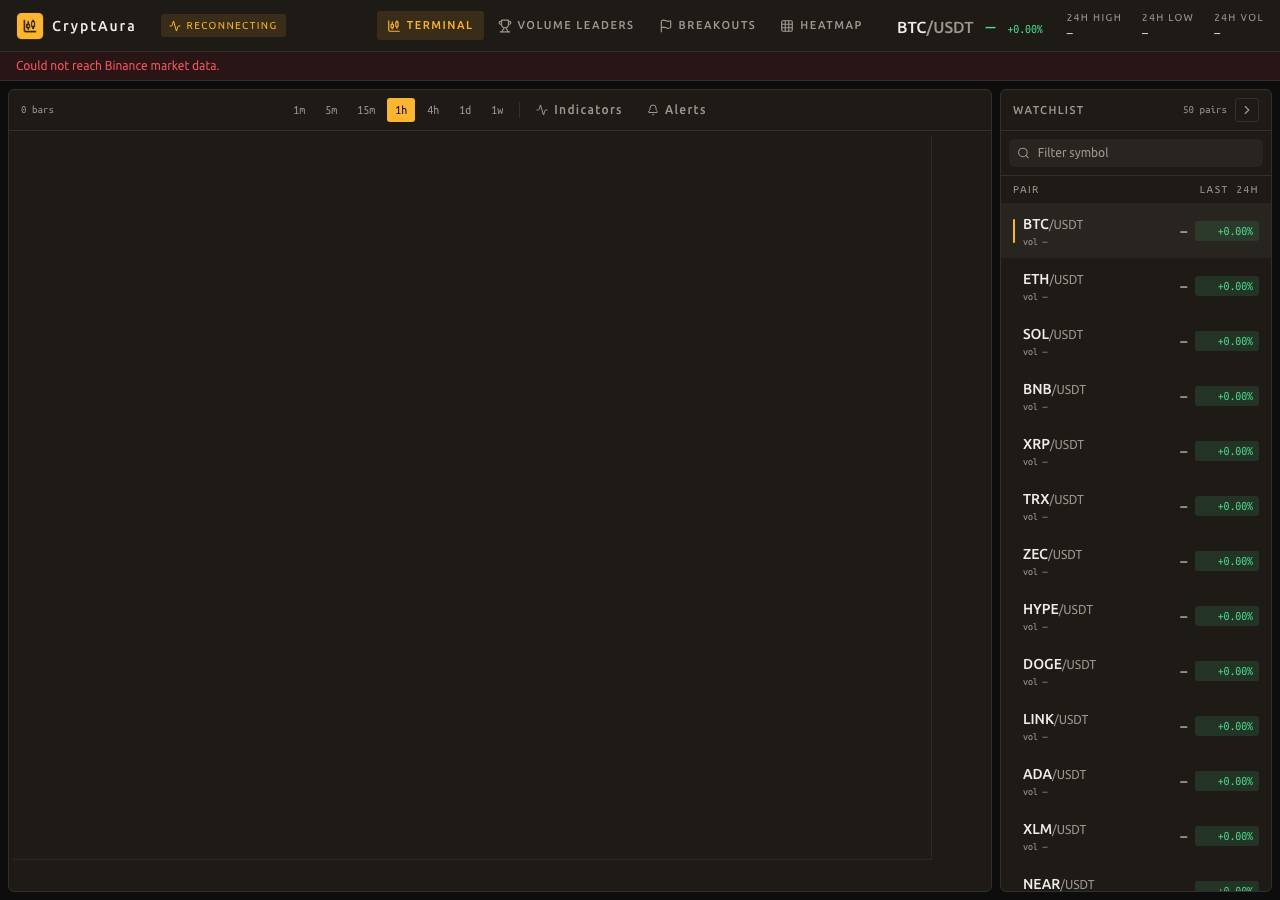This screenshot has width=1280, height=900.
Task: Click the BTC/USDT pair title in header
Action: [935, 28]
